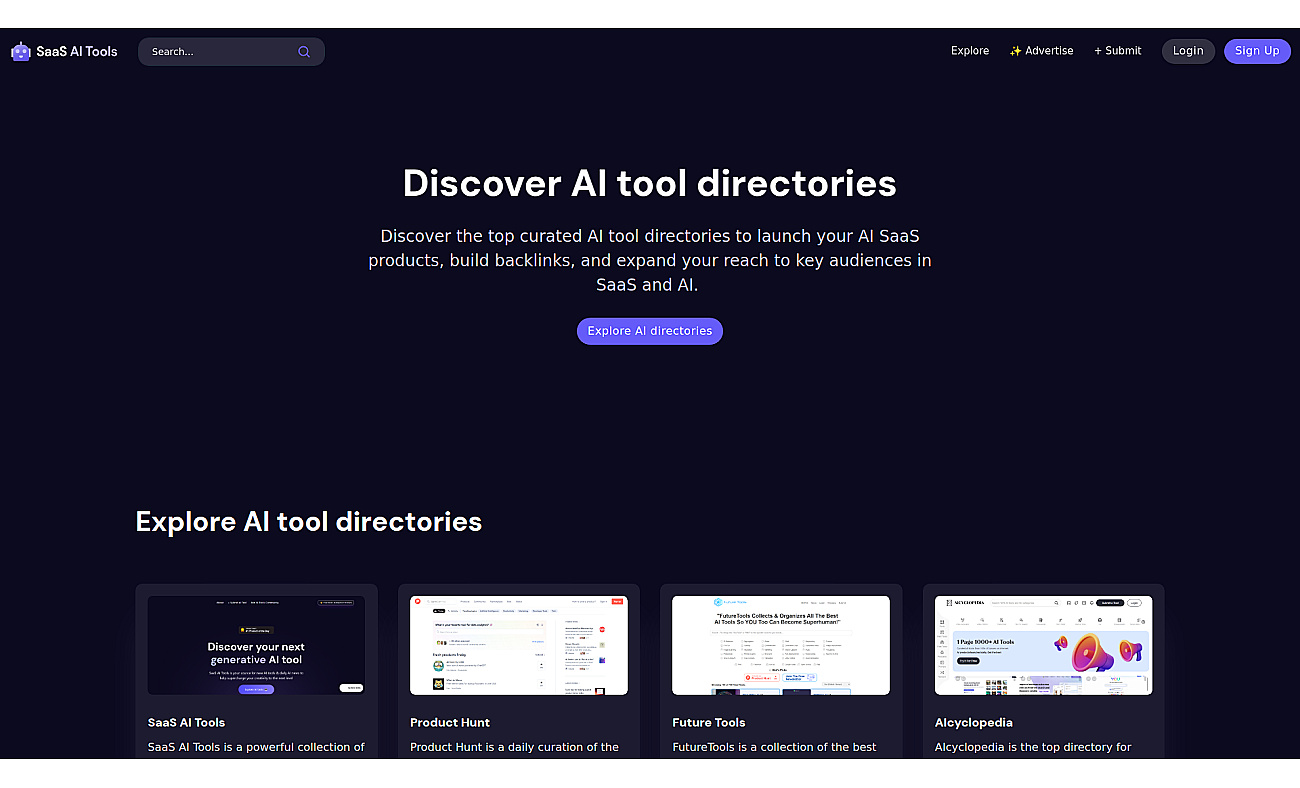
Task: Open the Future Tools card thumbnail
Action: (x=781, y=645)
